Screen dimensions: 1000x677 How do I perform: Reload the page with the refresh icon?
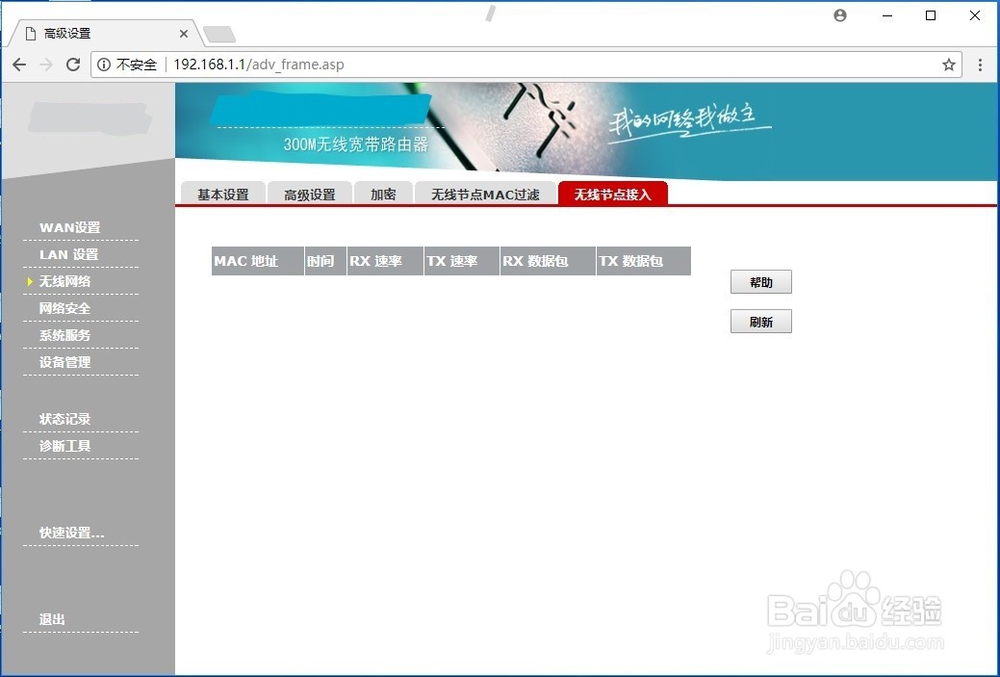coord(73,64)
